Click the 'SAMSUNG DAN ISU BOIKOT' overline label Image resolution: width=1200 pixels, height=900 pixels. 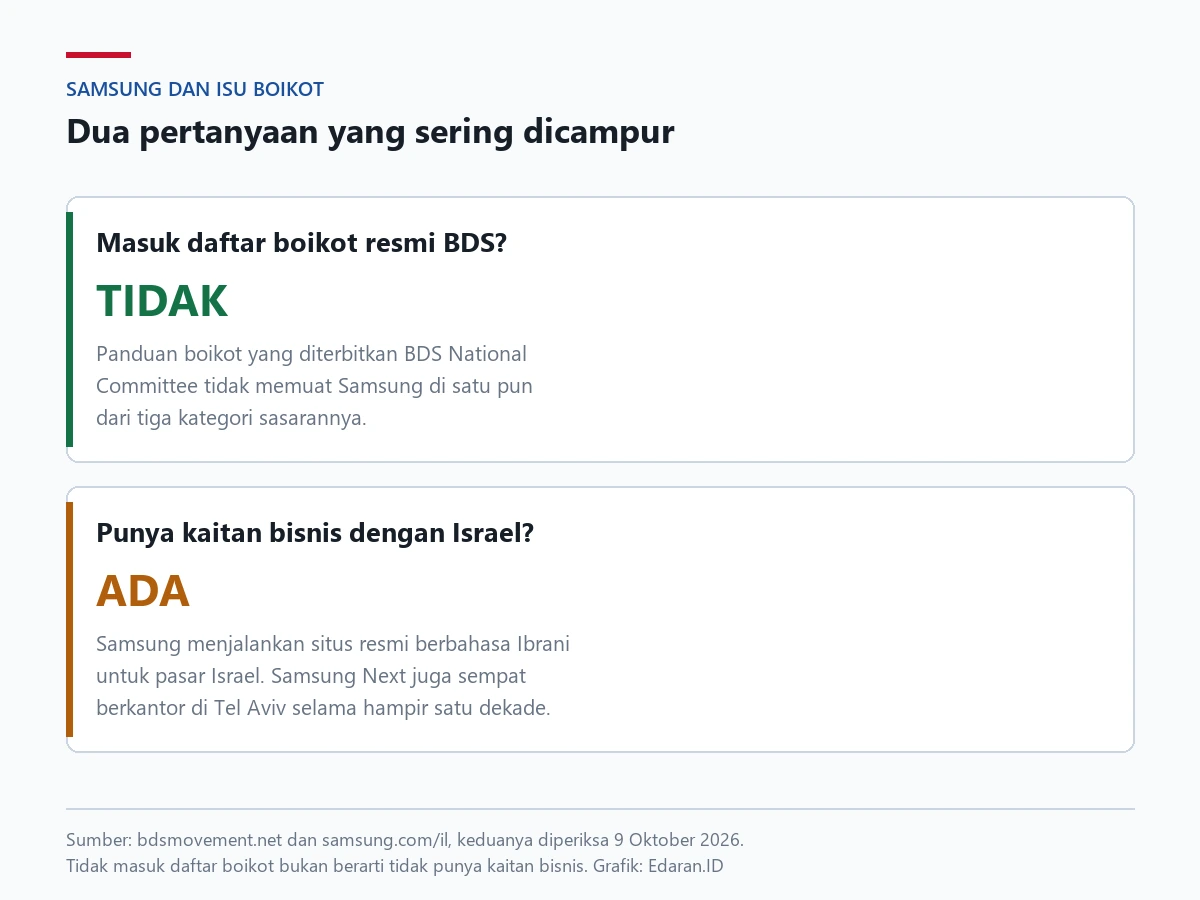point(195,89)
